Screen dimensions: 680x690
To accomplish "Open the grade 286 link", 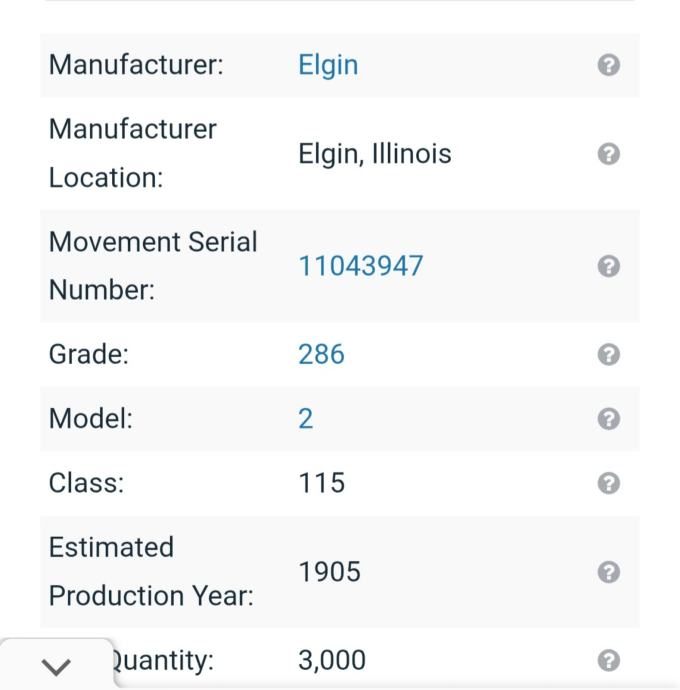I will pos(321,355).
